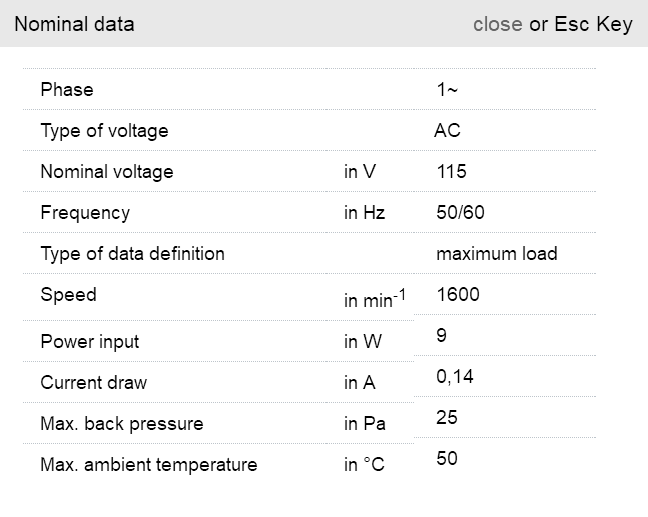Select the "in °C" unit cell
Screen dimensions: 648x517
[364, 465]
